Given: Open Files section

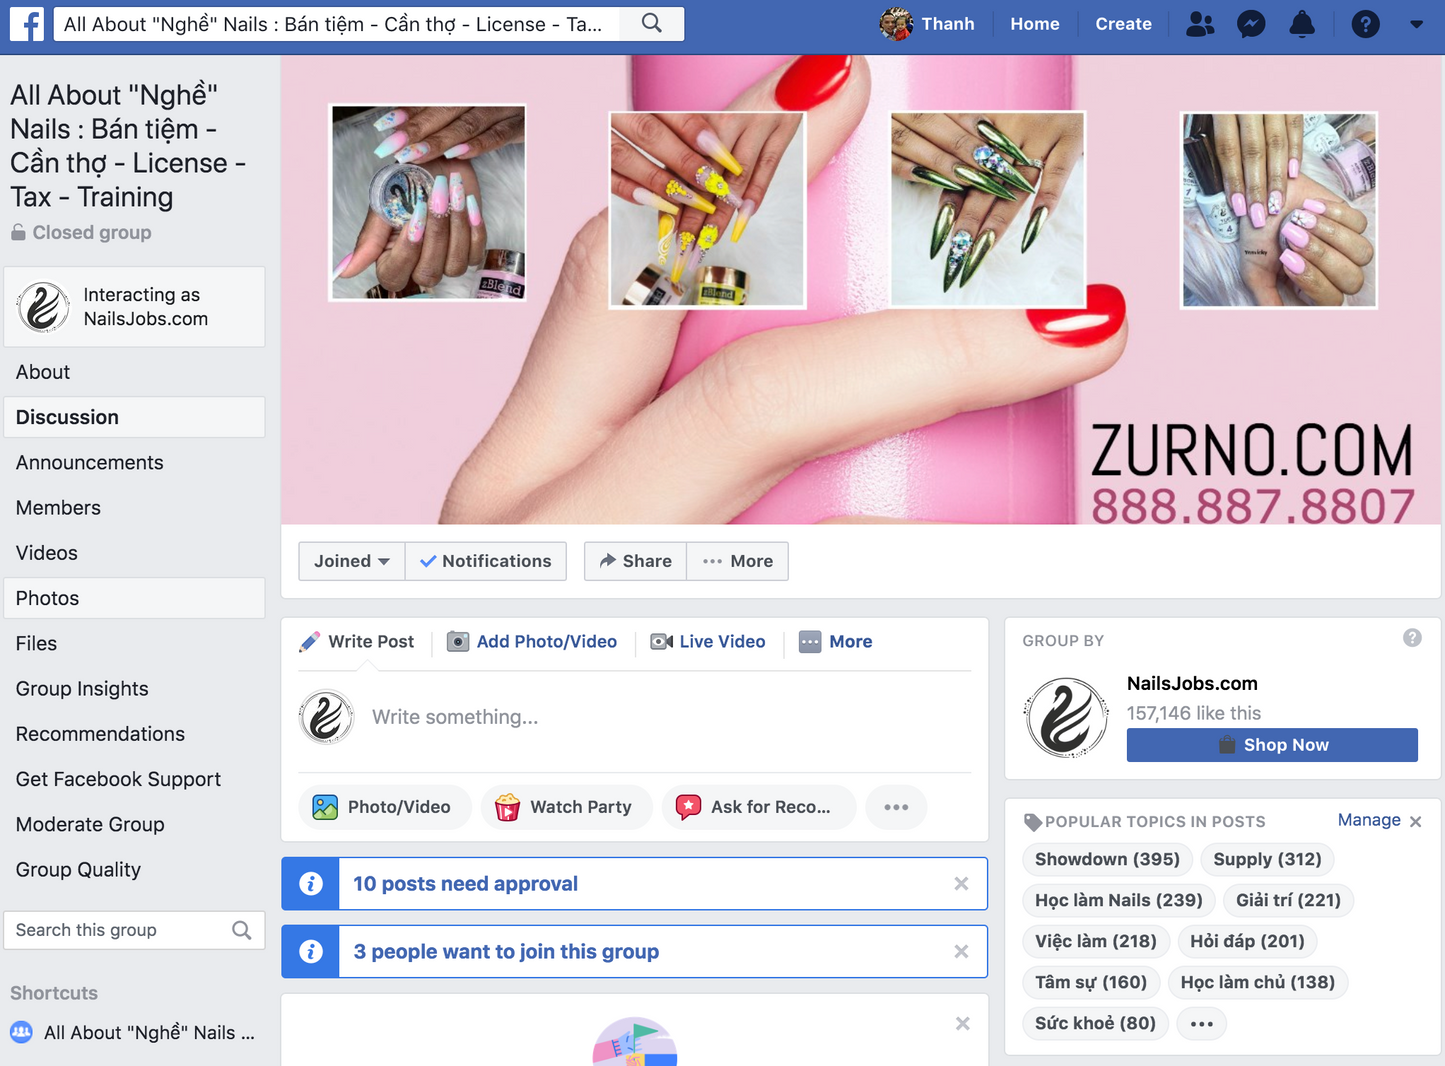Looking at the screenshot, I should [x=134, y=643].
